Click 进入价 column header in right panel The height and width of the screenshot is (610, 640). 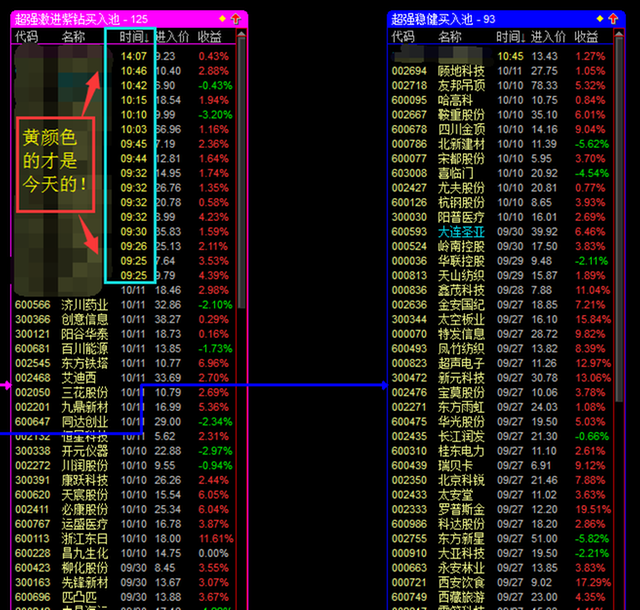pos(546,37)
